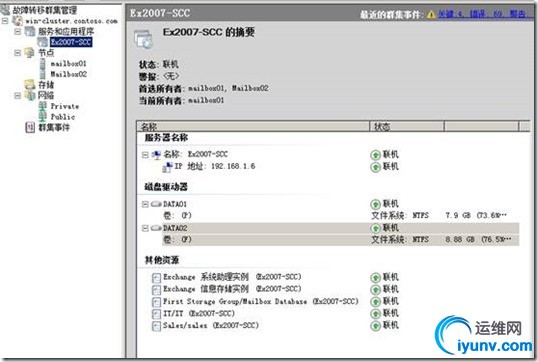This screenshot has height=362, width=538.
Task: Select the 故障转移群集管理 root node
Action: (45, 10)
